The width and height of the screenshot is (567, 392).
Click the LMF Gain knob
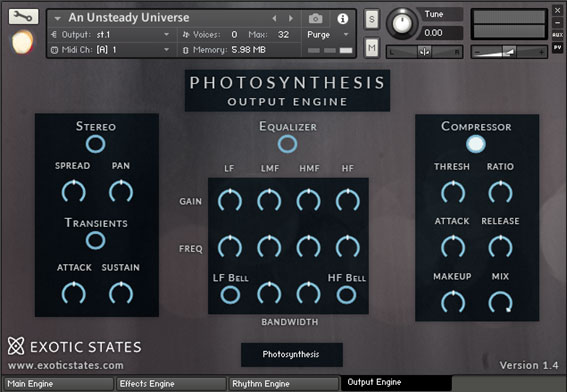coord(269,200)
